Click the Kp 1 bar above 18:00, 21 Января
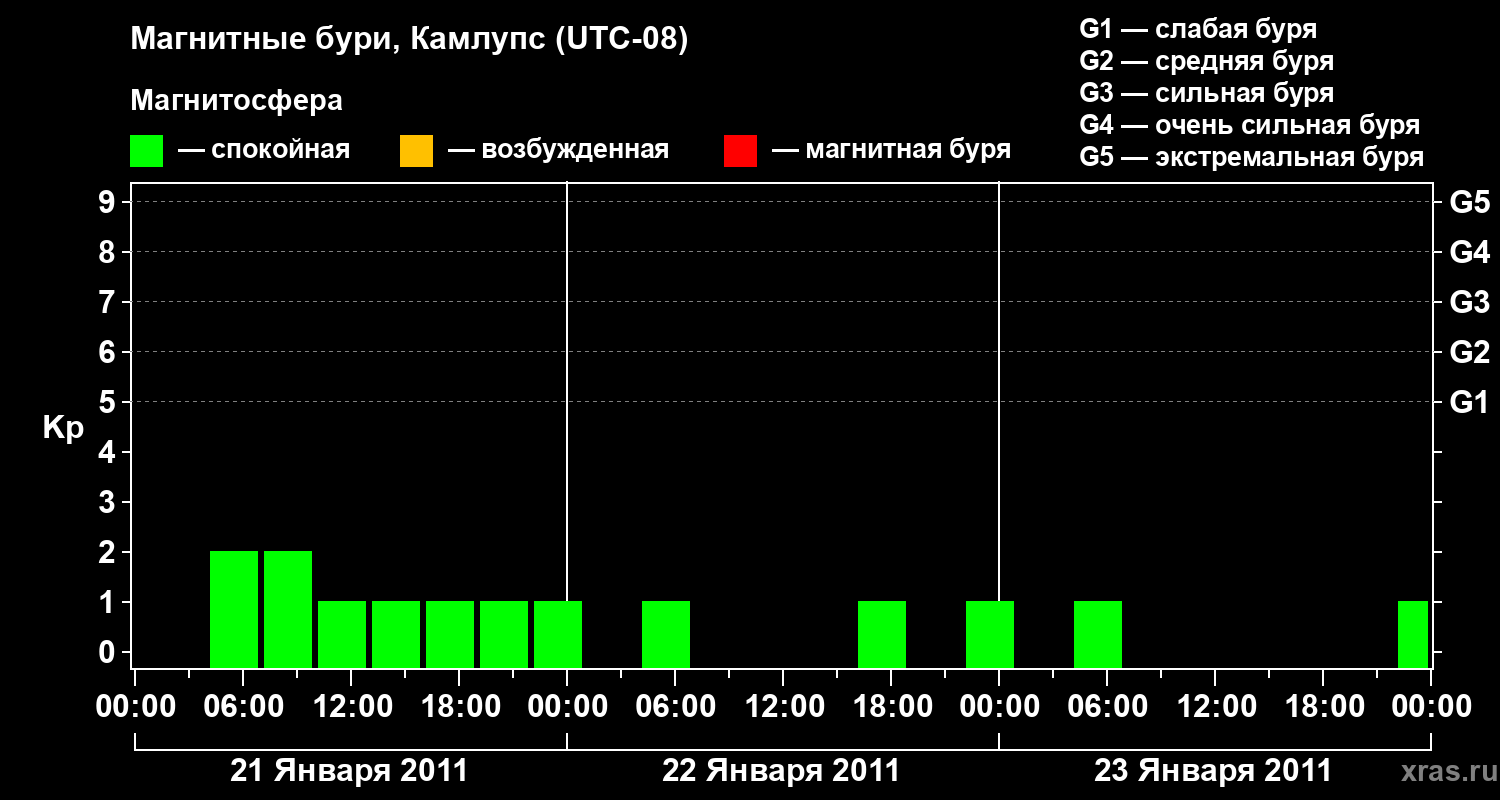The width and height of the screenshot is (1500, 800). coord(450,634)
